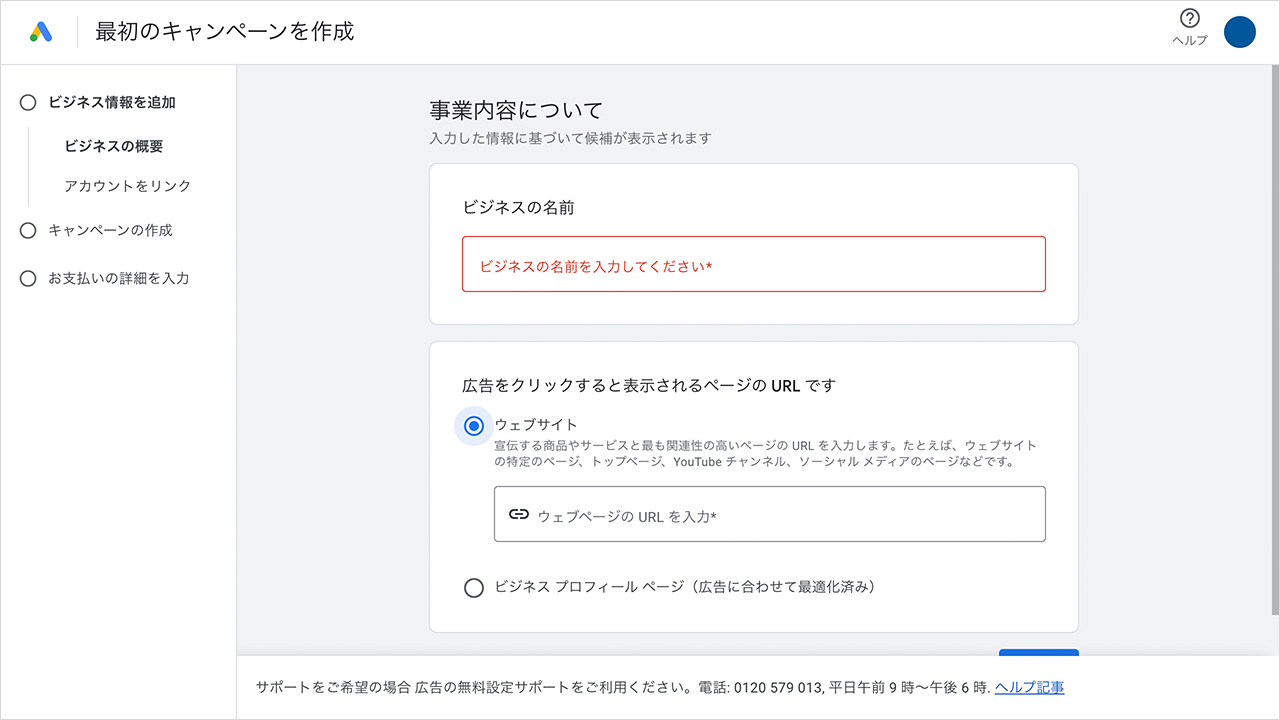Click the ビジネスの名前 label

pyautogui.click(x=518, y=208)
